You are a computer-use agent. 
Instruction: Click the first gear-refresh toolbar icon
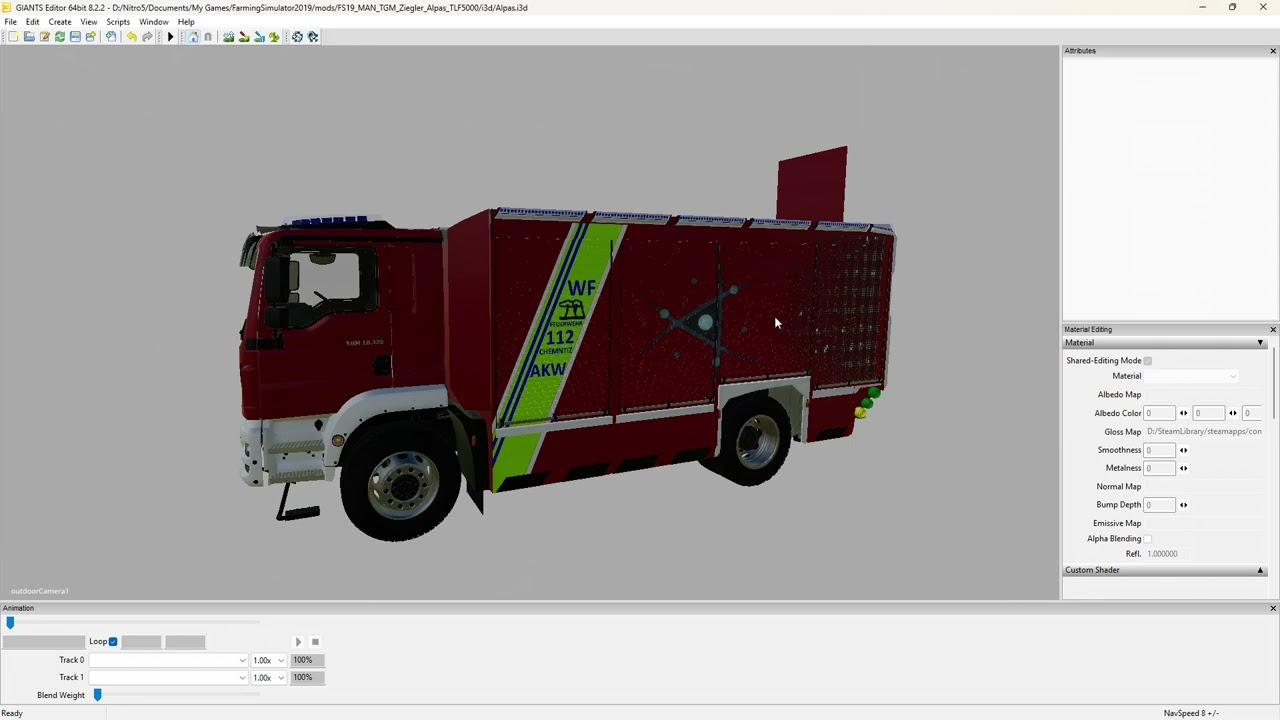[297, 37]
